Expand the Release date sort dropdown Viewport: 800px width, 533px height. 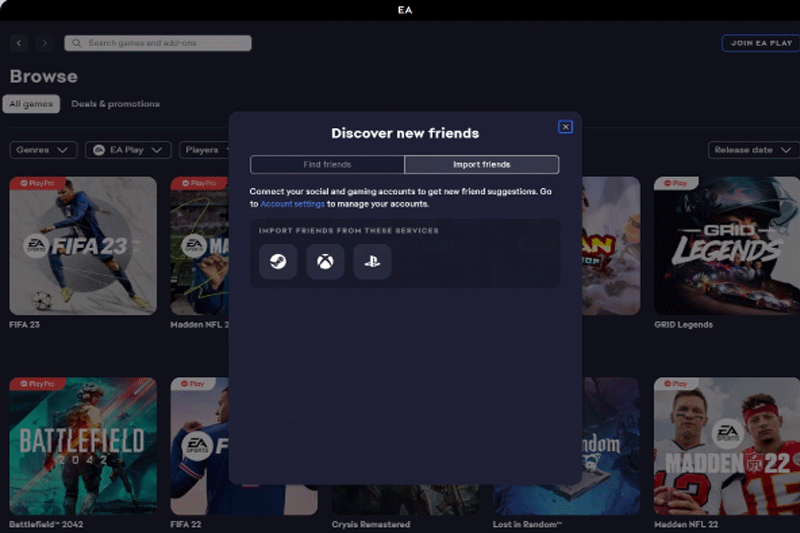tap(752, 150)
